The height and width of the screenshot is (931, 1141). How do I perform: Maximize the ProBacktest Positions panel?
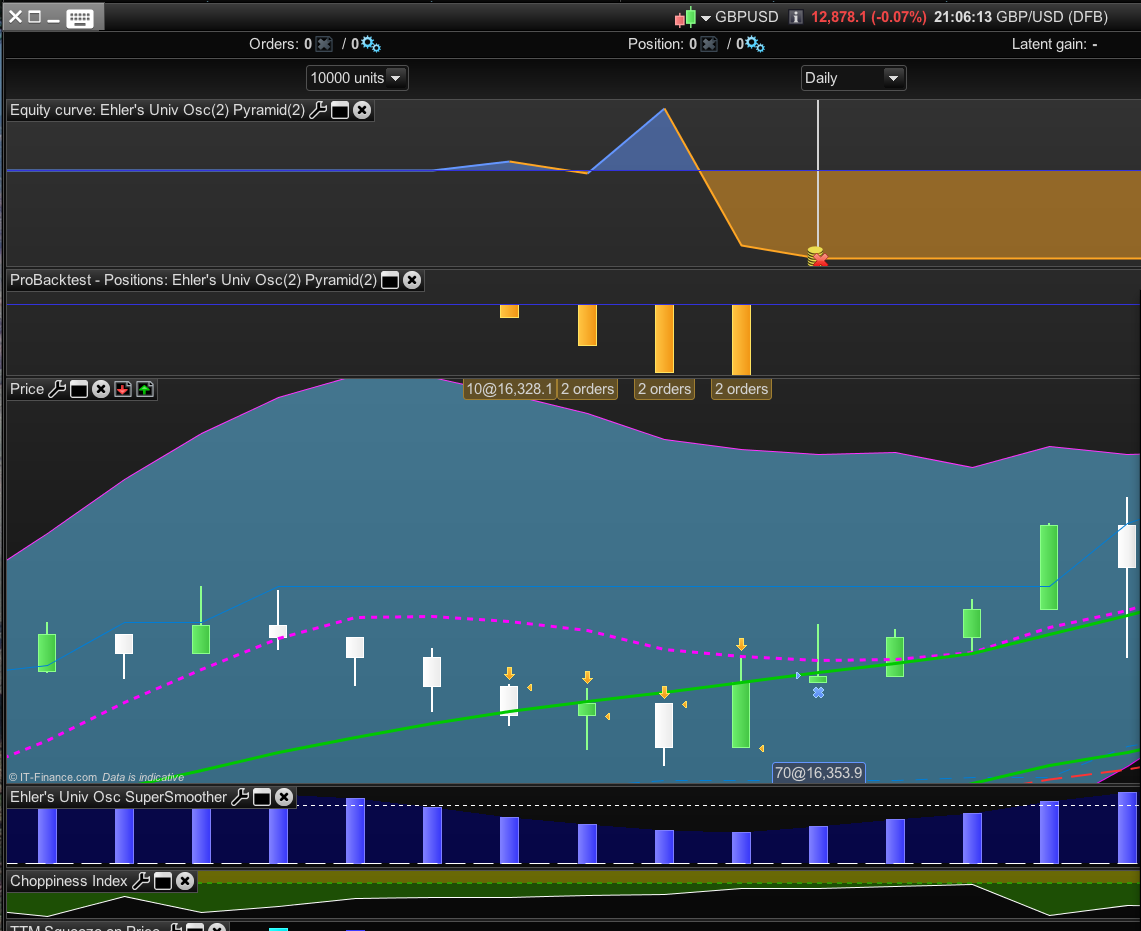390,280
